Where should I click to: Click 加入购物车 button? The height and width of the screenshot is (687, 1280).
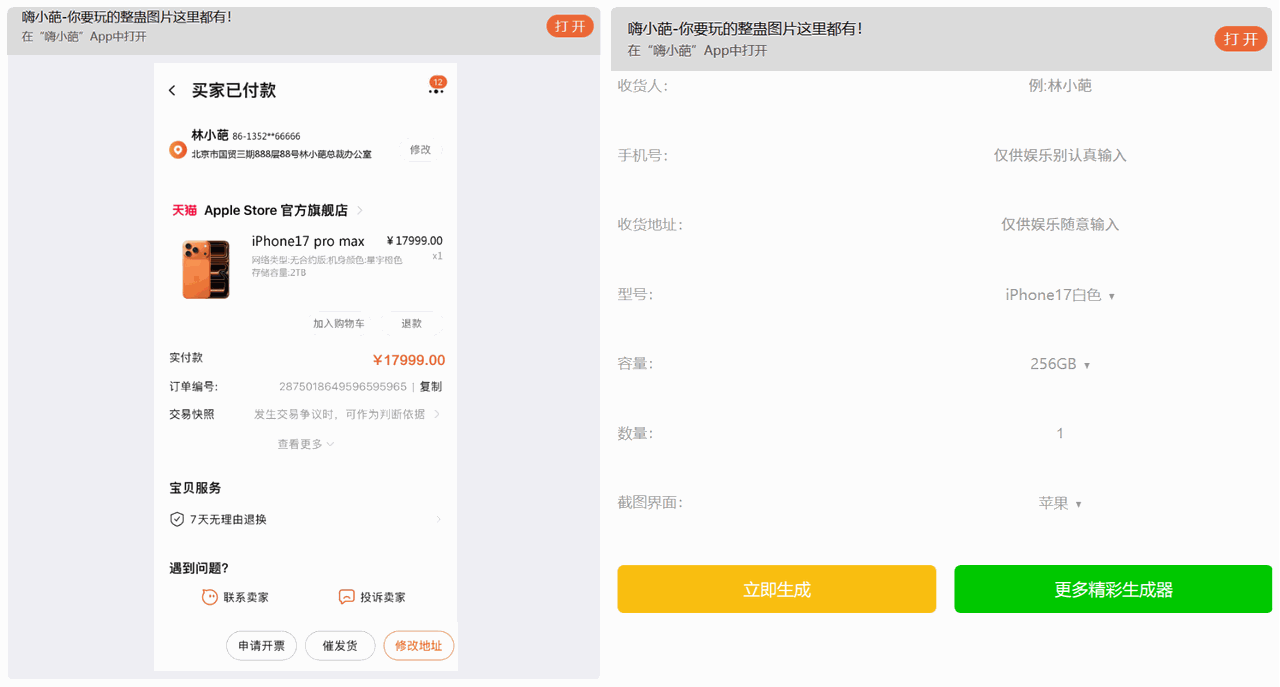pyautogui.click(x=339, y=324)
